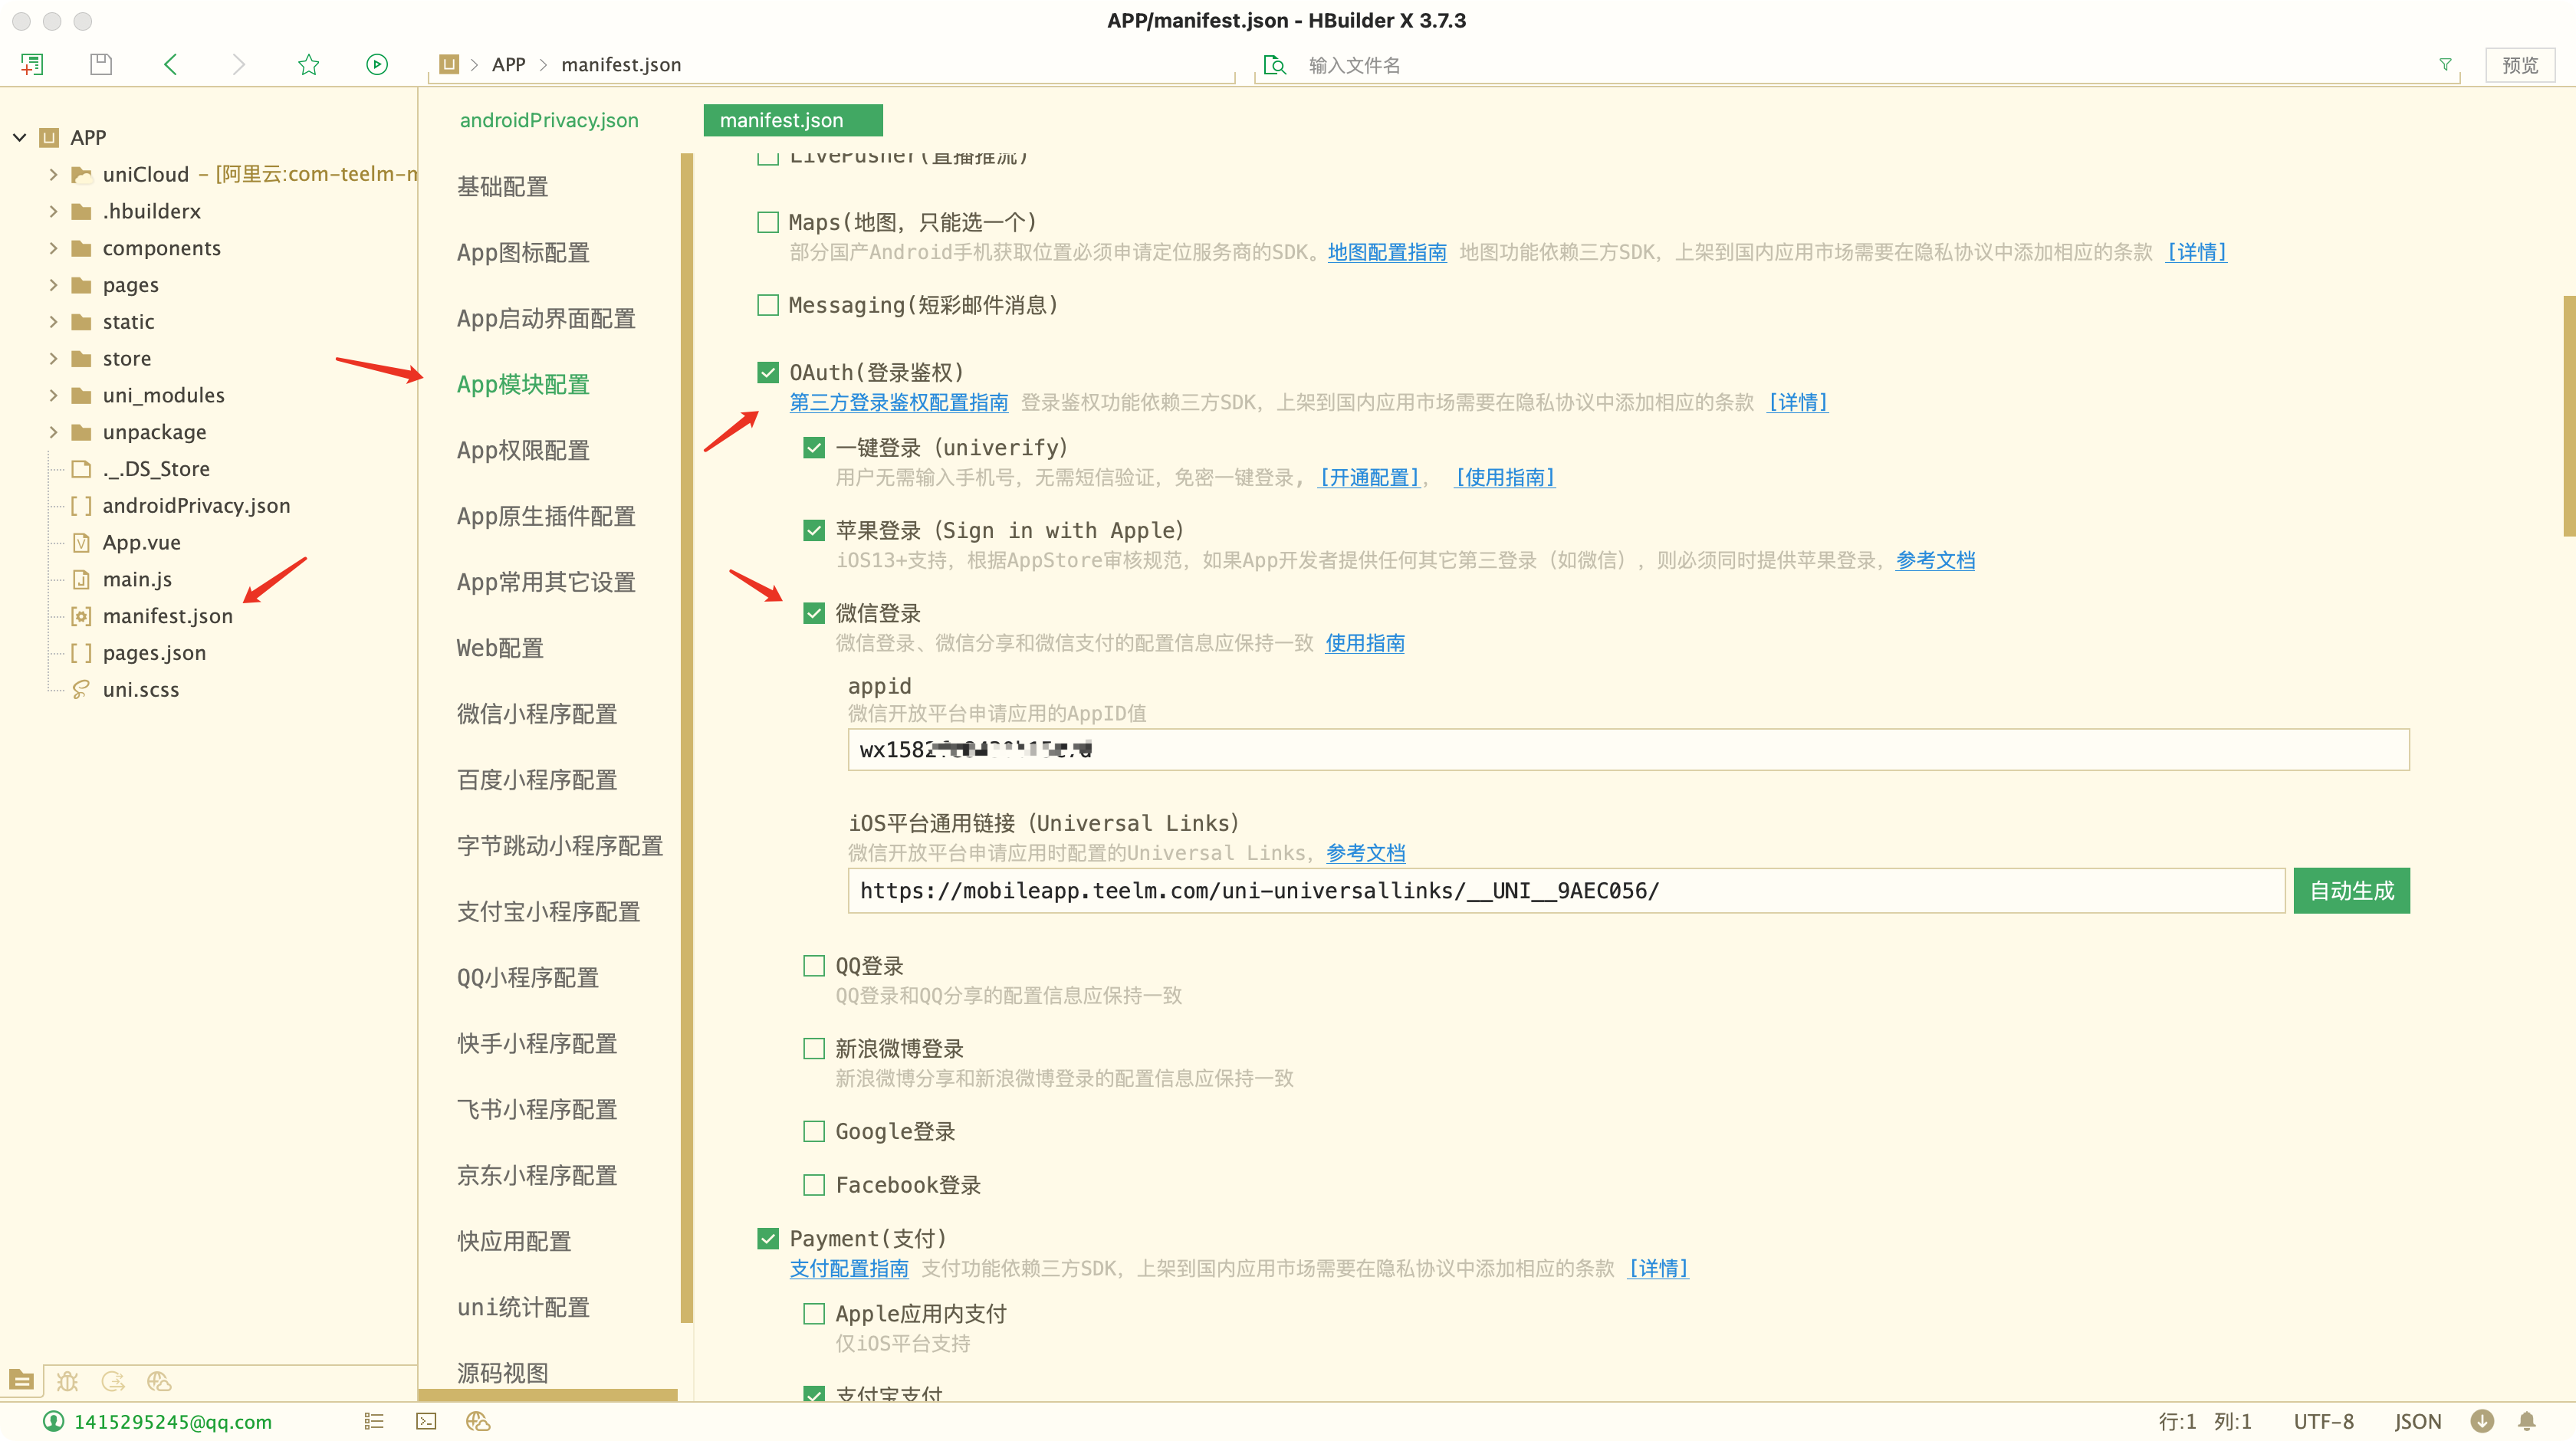Open the debug bug icon in bottom panel
This screenshot has height=1441, width=2576.
point(67,1381)
